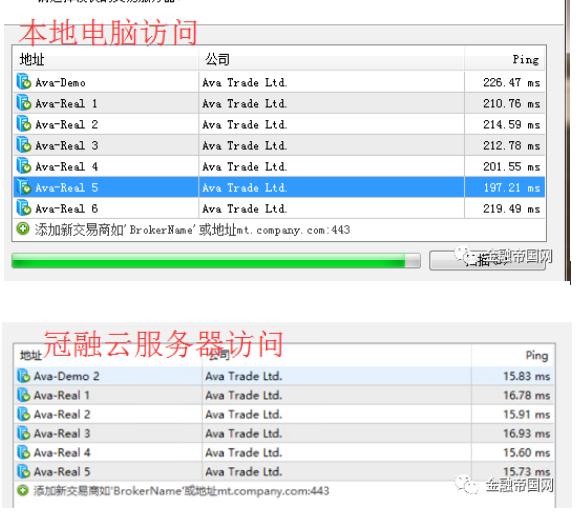Screen dimensions: 577x513
Task: Sort by Ping header in the 冠融云服务器访问 table
Action: [x=513, y=355]
